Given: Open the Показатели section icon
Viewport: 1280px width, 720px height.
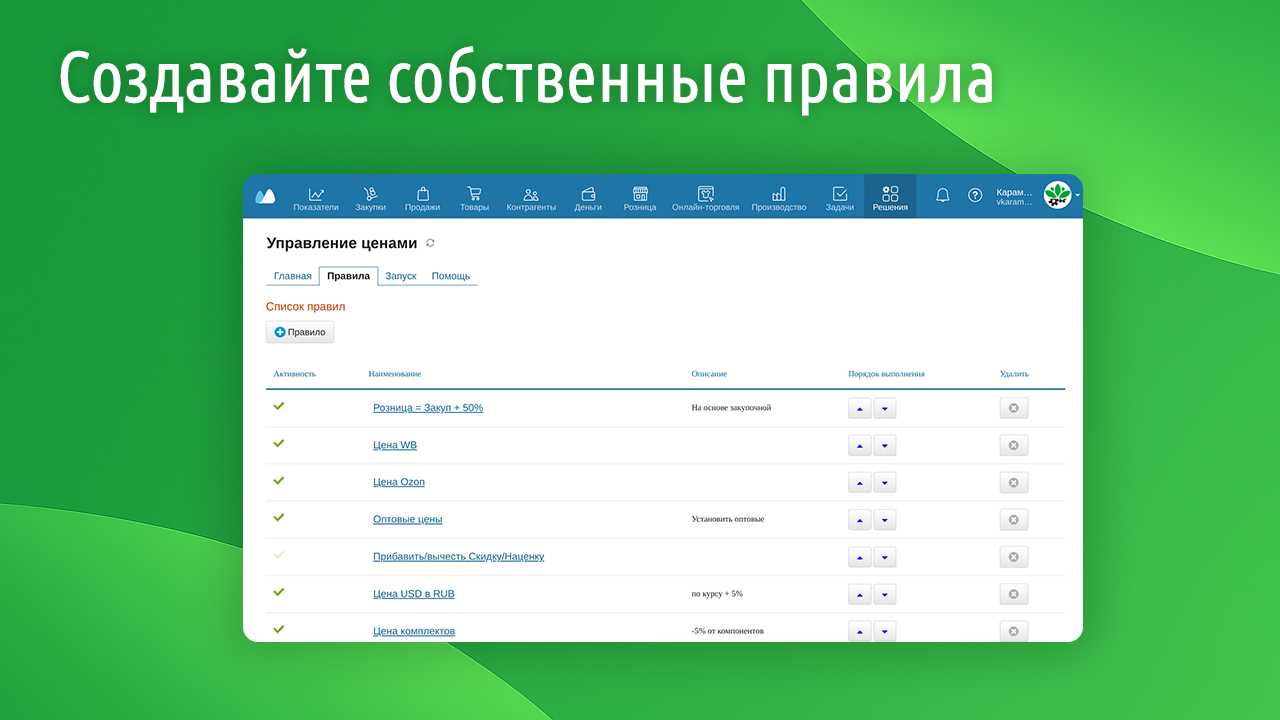Looking at the screenshot, I should point(316,195).
